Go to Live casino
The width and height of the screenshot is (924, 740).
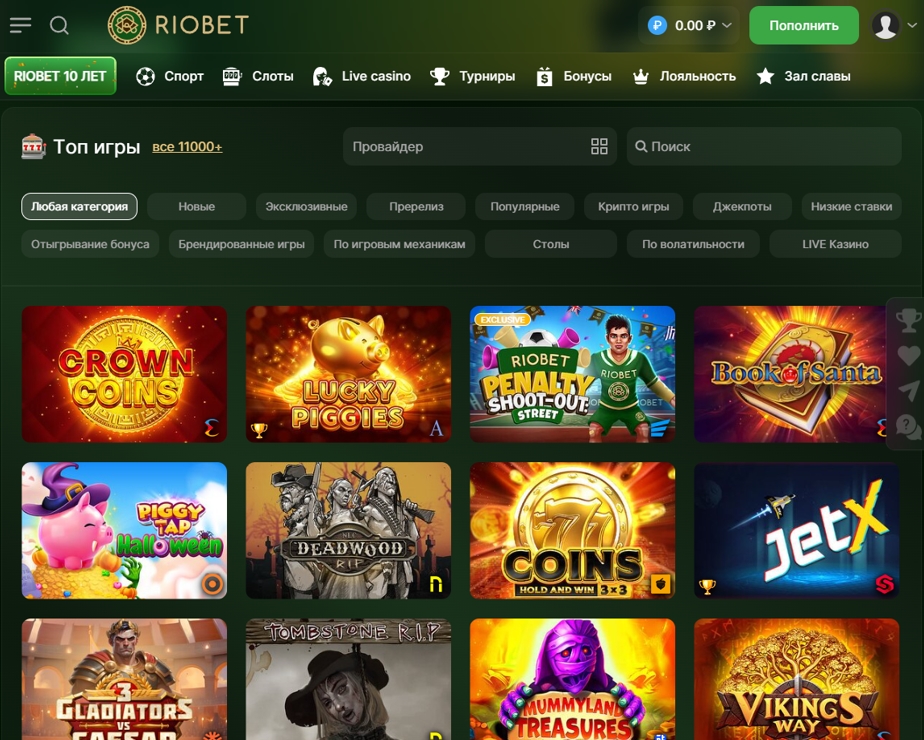361,76
